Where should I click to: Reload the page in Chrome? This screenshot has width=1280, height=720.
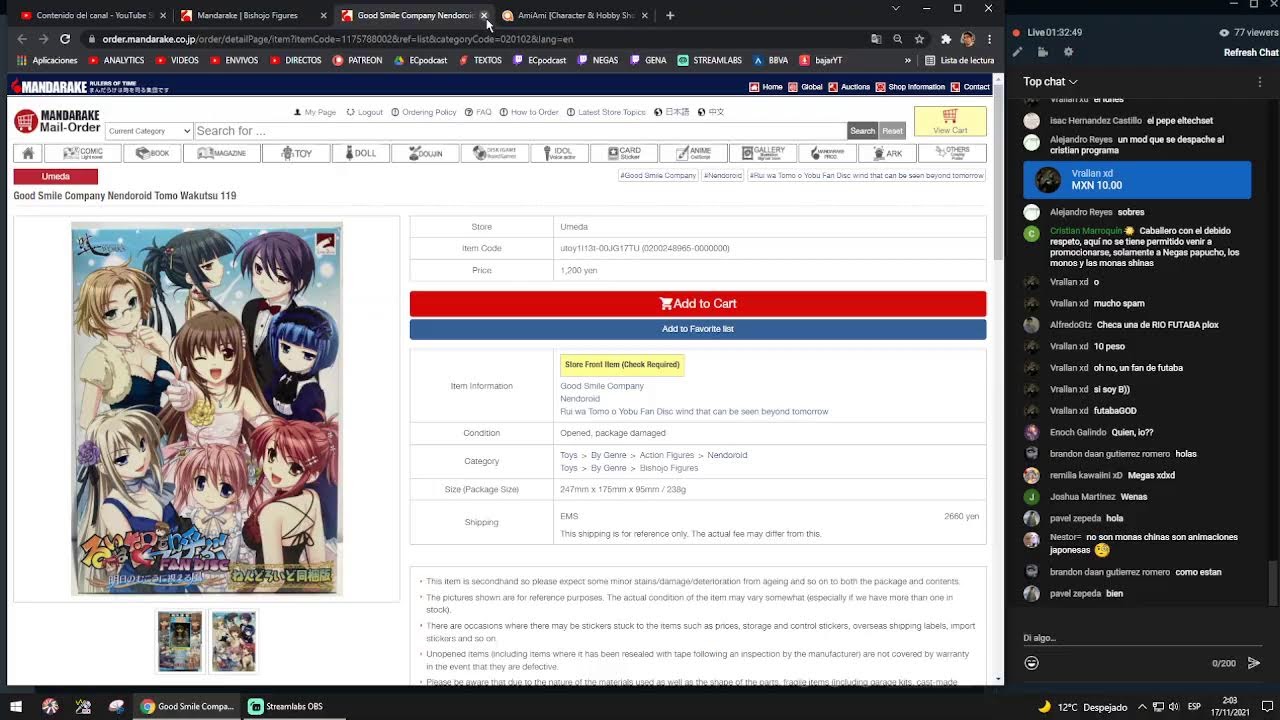[x=65, y=39]
